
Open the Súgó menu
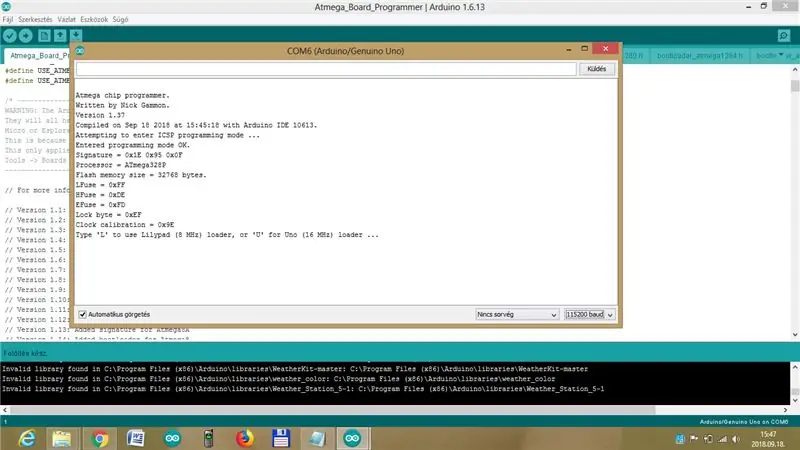120,19
